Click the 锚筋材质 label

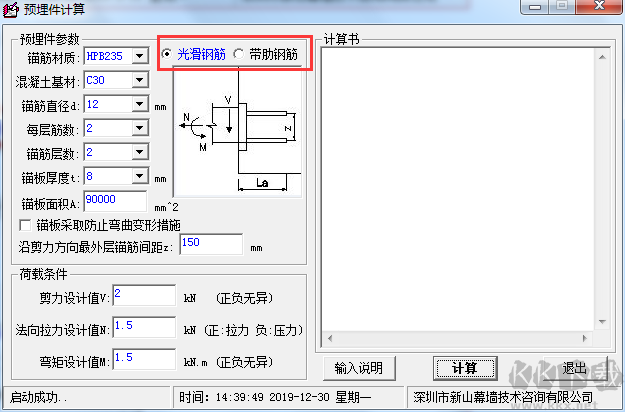click(53, 58)
